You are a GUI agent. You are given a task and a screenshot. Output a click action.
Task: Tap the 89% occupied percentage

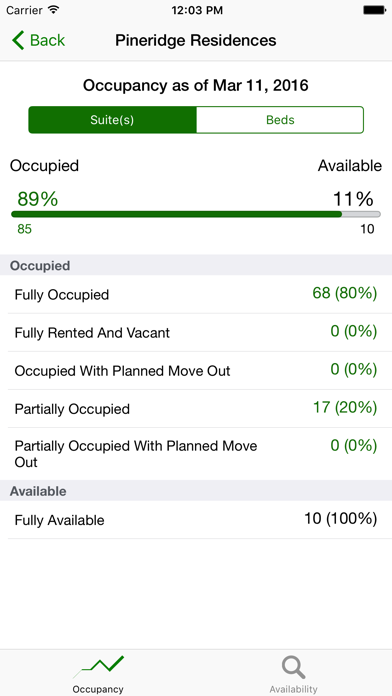coord(38,199)
